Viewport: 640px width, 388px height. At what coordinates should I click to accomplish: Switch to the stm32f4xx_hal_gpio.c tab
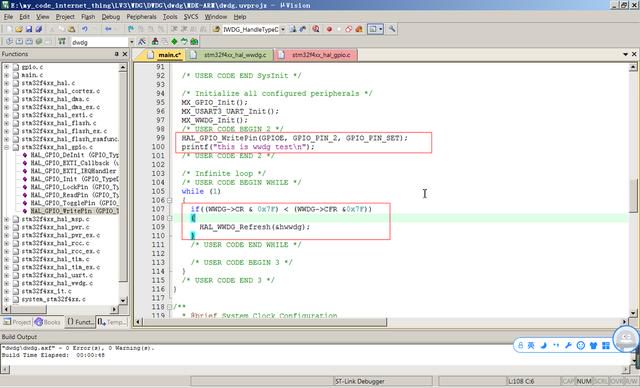[316, 55]
